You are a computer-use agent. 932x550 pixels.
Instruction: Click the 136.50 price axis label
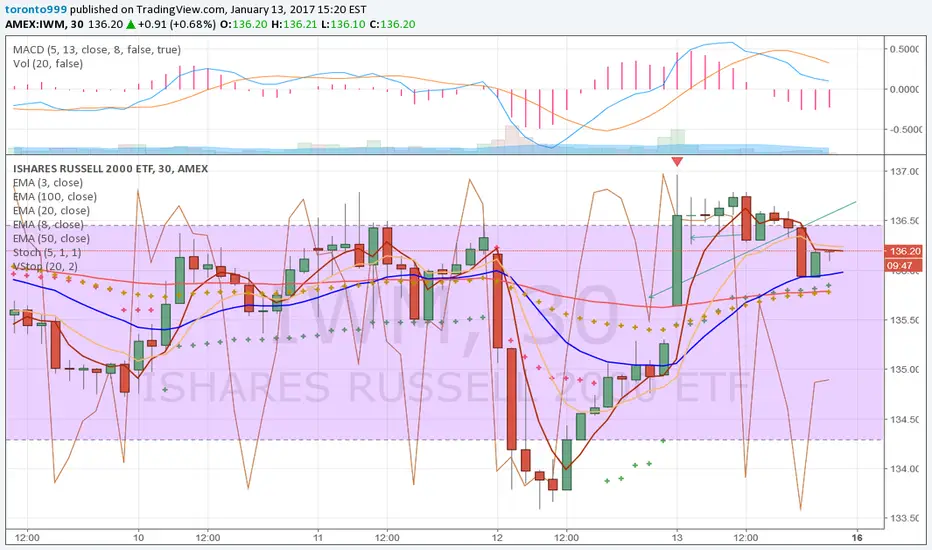pyautogui.click(x=904, y=221)
